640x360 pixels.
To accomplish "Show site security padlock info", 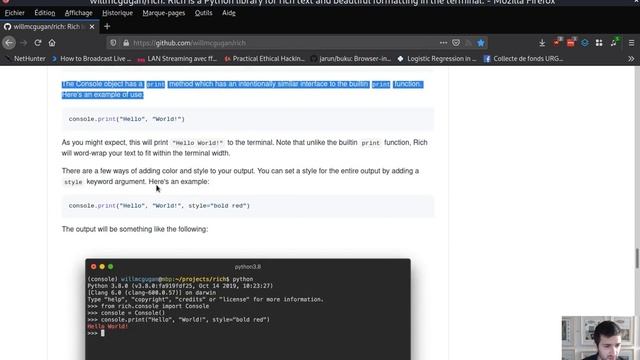I will pos(126,43).
